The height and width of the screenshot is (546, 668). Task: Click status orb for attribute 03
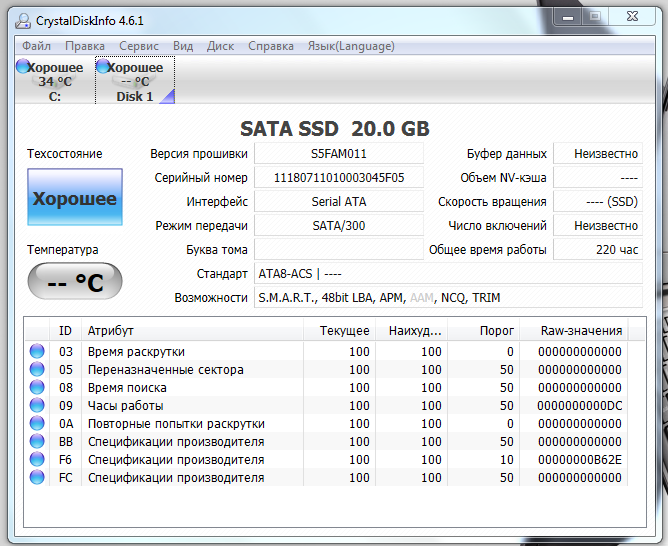[37, 351]
